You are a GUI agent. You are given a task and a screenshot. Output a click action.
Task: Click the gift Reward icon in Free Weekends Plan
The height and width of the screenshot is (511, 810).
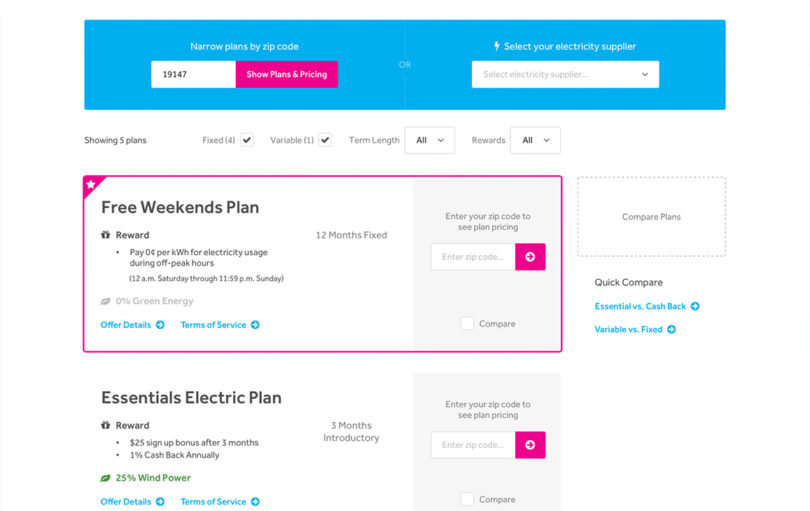coord(105,235)
